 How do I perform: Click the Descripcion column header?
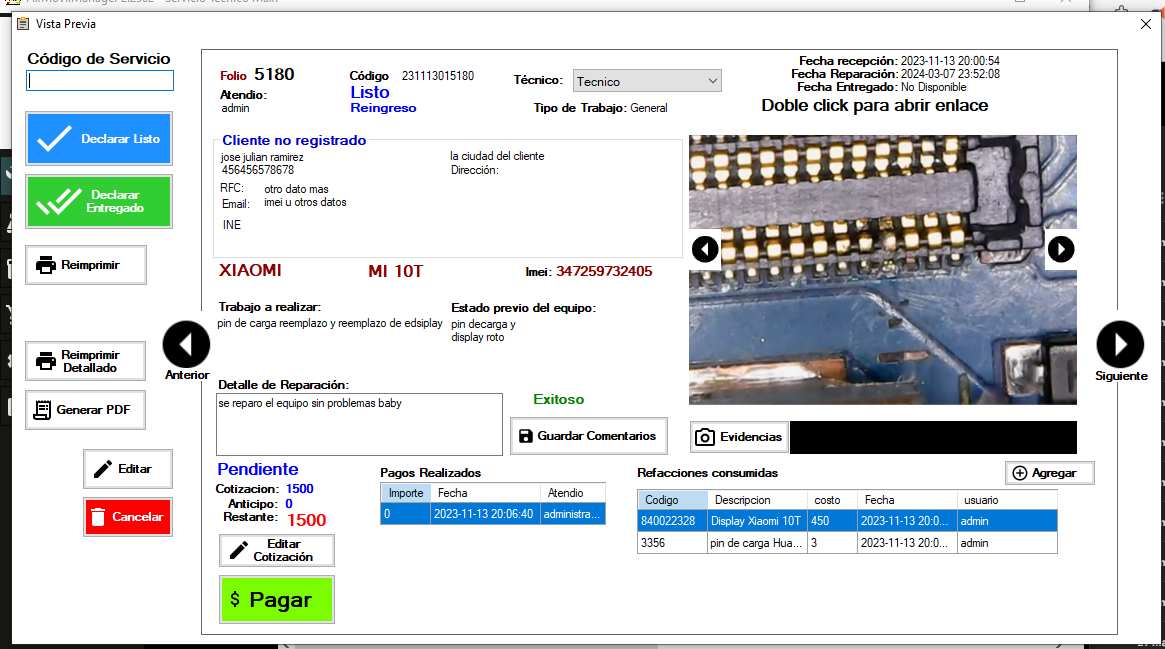(x=757, y=500)
